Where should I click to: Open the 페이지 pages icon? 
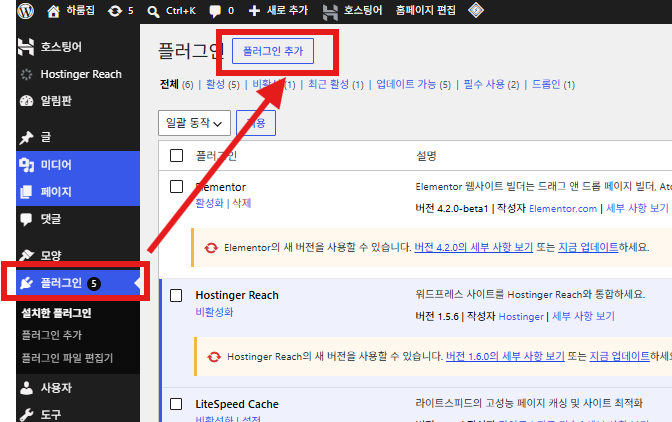tap(26, 192)
